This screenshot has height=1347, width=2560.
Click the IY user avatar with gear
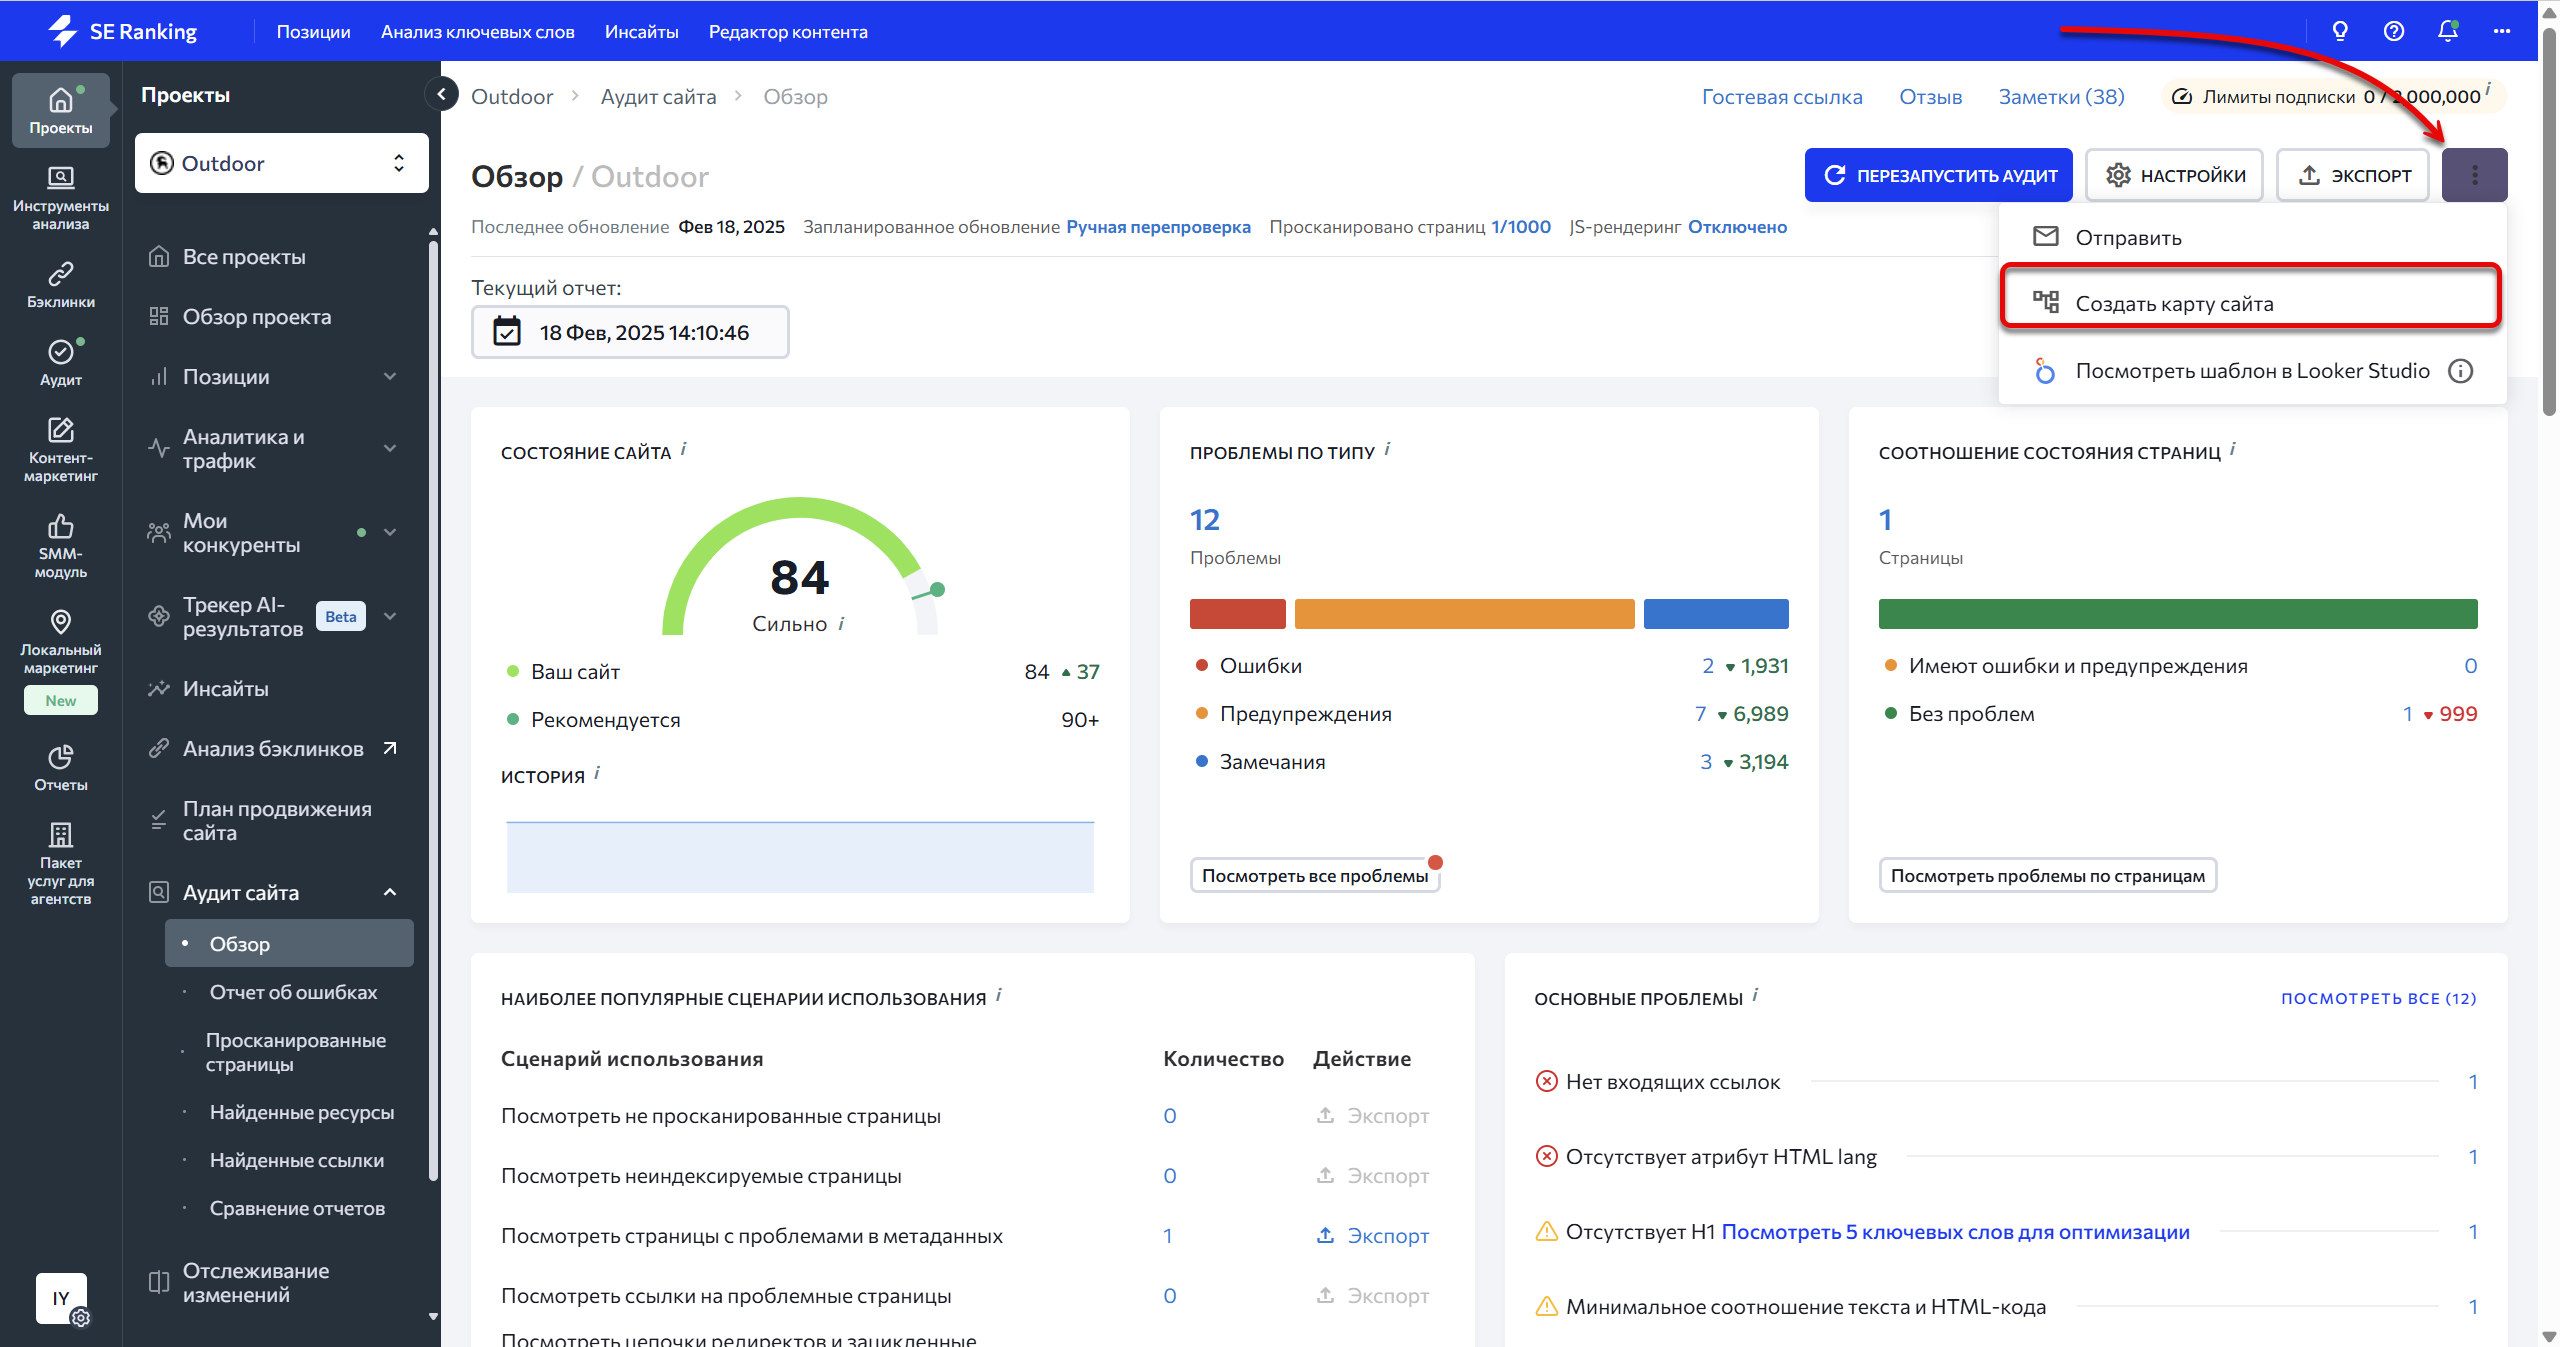(62, 1299)
